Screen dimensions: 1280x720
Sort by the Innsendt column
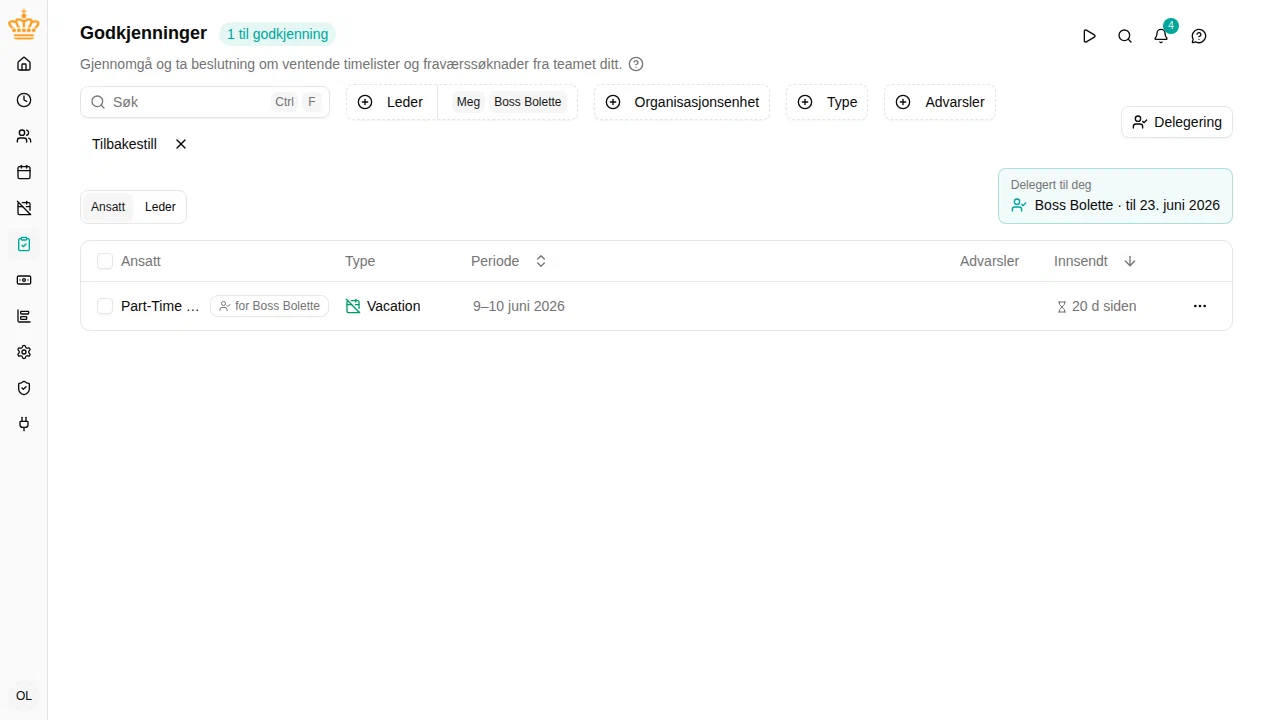(x=1095, y=261)
